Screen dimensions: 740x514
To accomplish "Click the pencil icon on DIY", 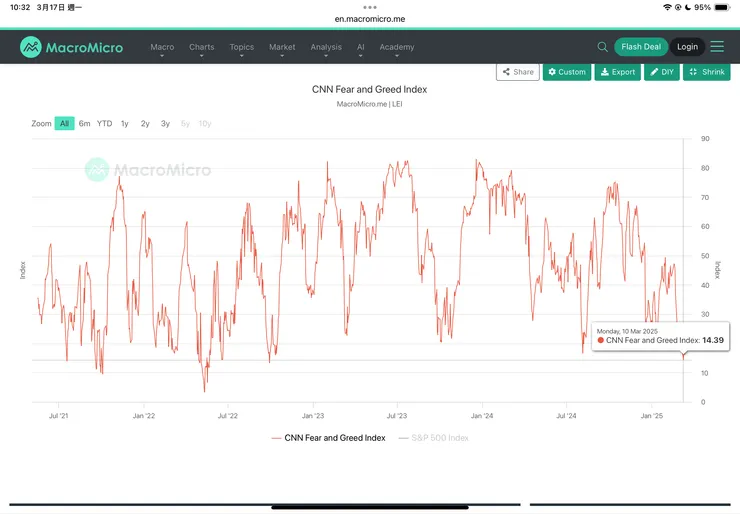I will tap(654, 72).
